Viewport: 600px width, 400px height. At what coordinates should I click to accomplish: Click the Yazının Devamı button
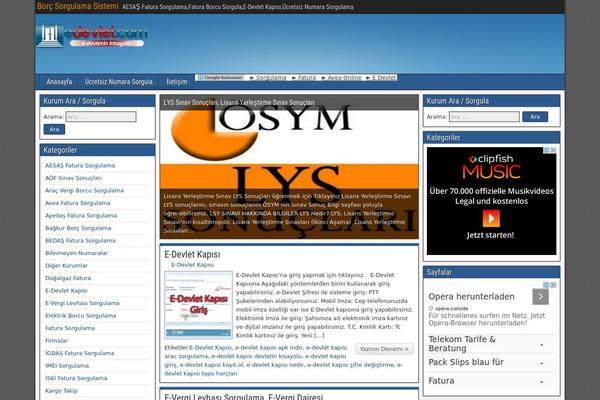[x=384, y=349]
